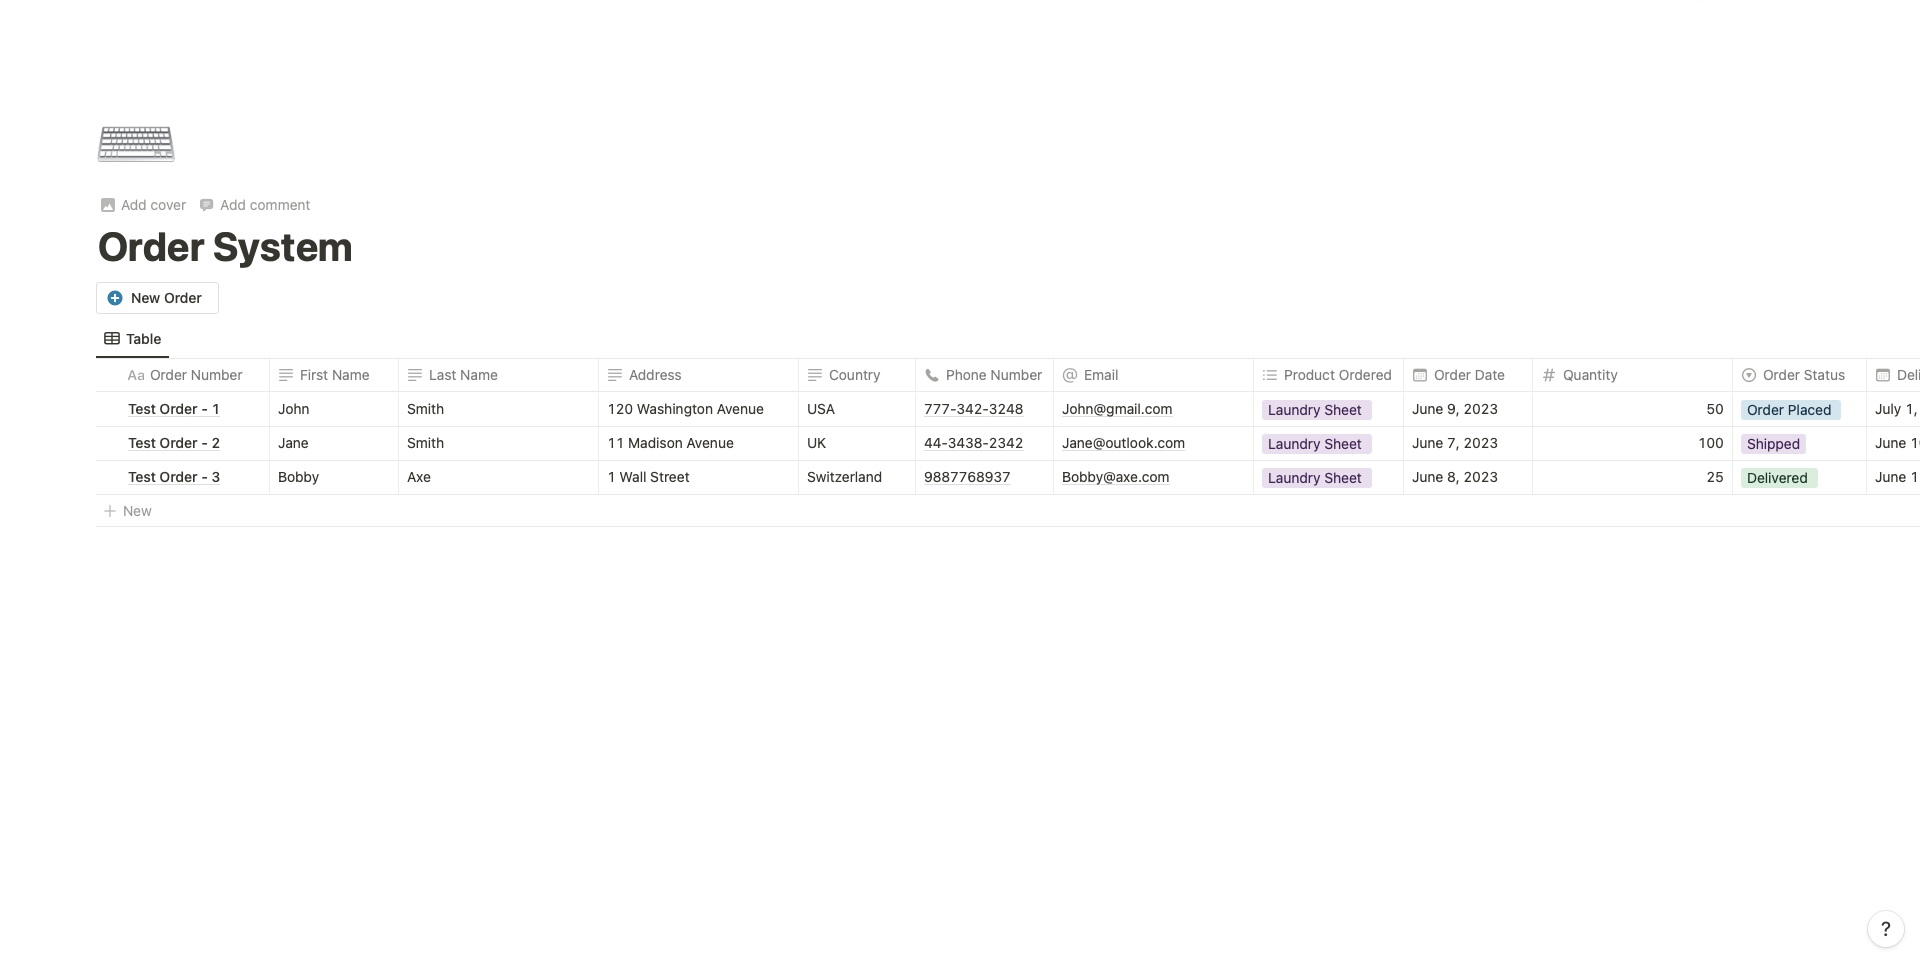
Task: Open the John@gmail.com email link
Action: coord(1116,409)
